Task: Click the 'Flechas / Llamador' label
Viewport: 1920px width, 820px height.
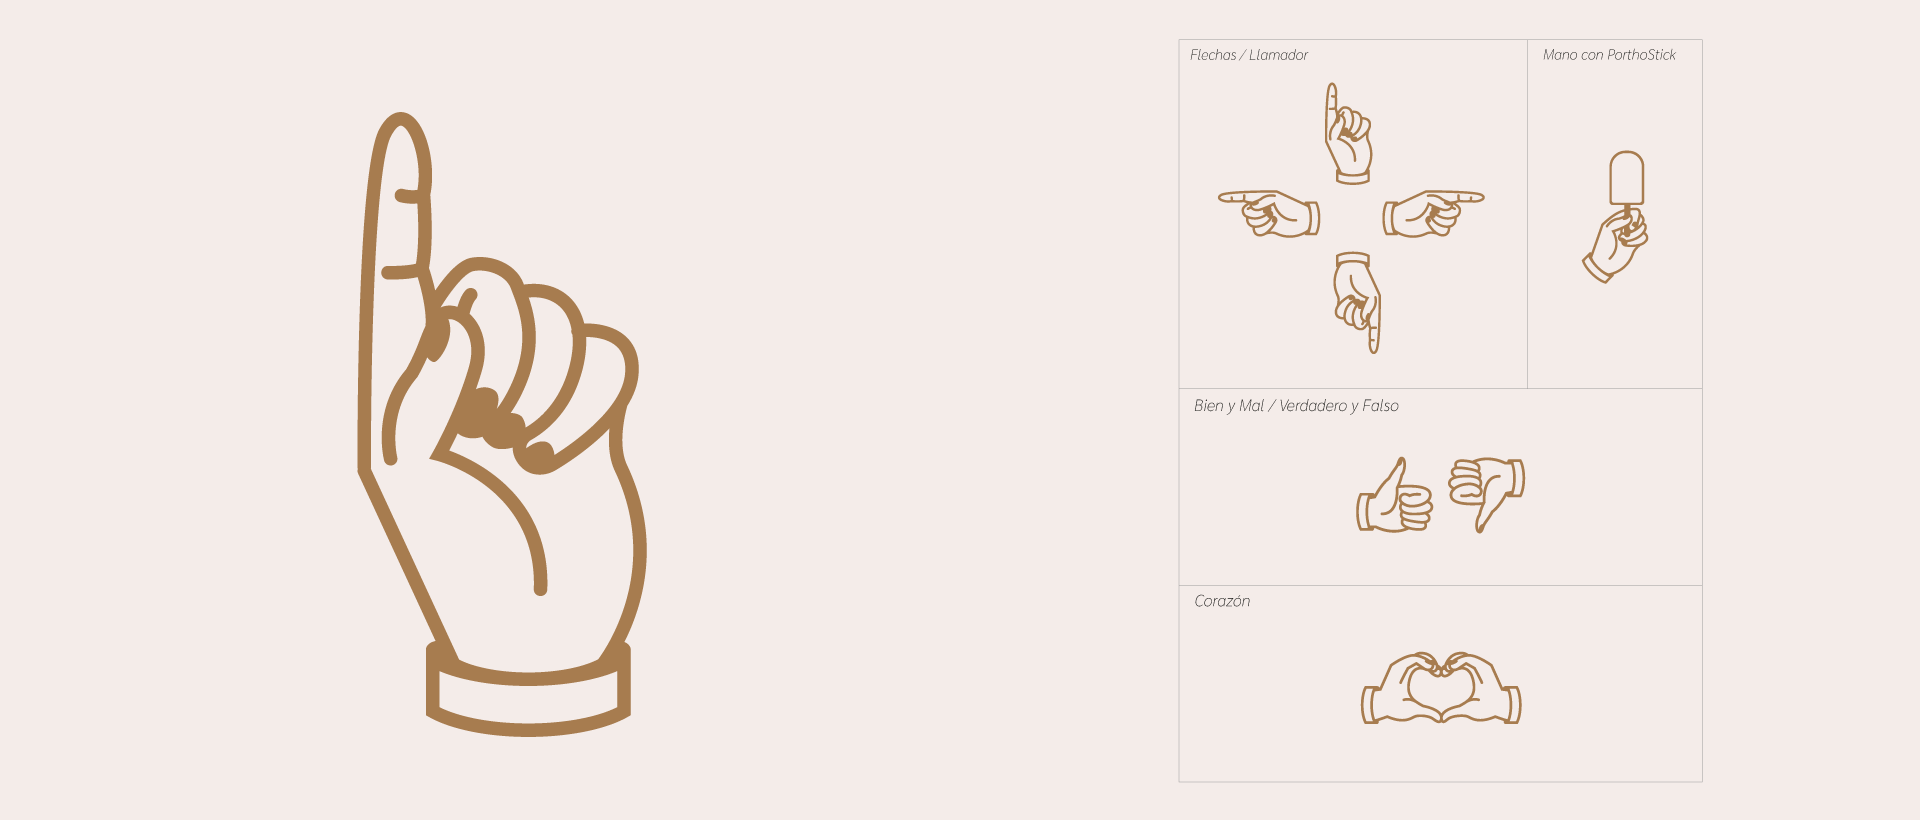Action: (1249, 55)
